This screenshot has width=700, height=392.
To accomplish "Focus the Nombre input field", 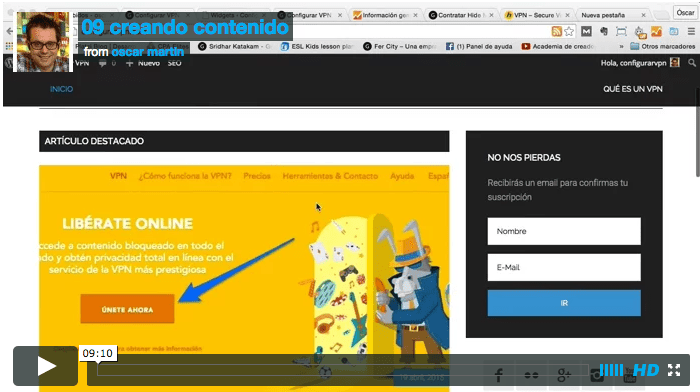I will (564, 231).
